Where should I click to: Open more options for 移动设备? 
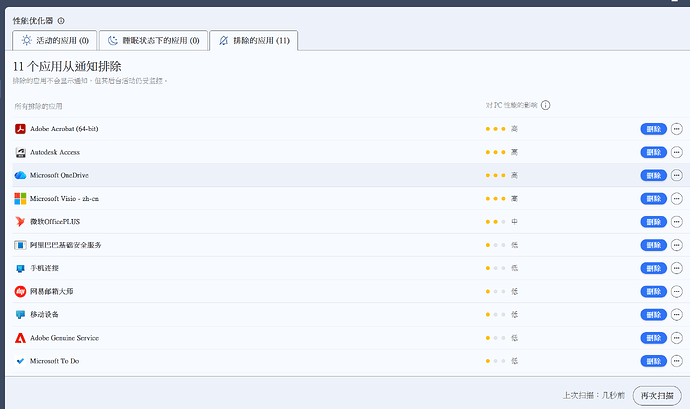(676, 315)
